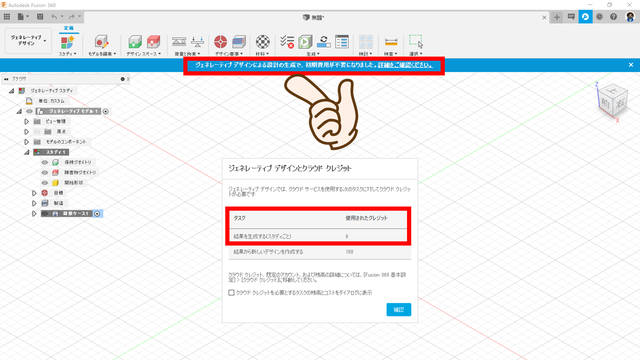Screen dimensions: 640x360
Task: Tick the show cost dialog checkbox
Action: coord(231,293)
